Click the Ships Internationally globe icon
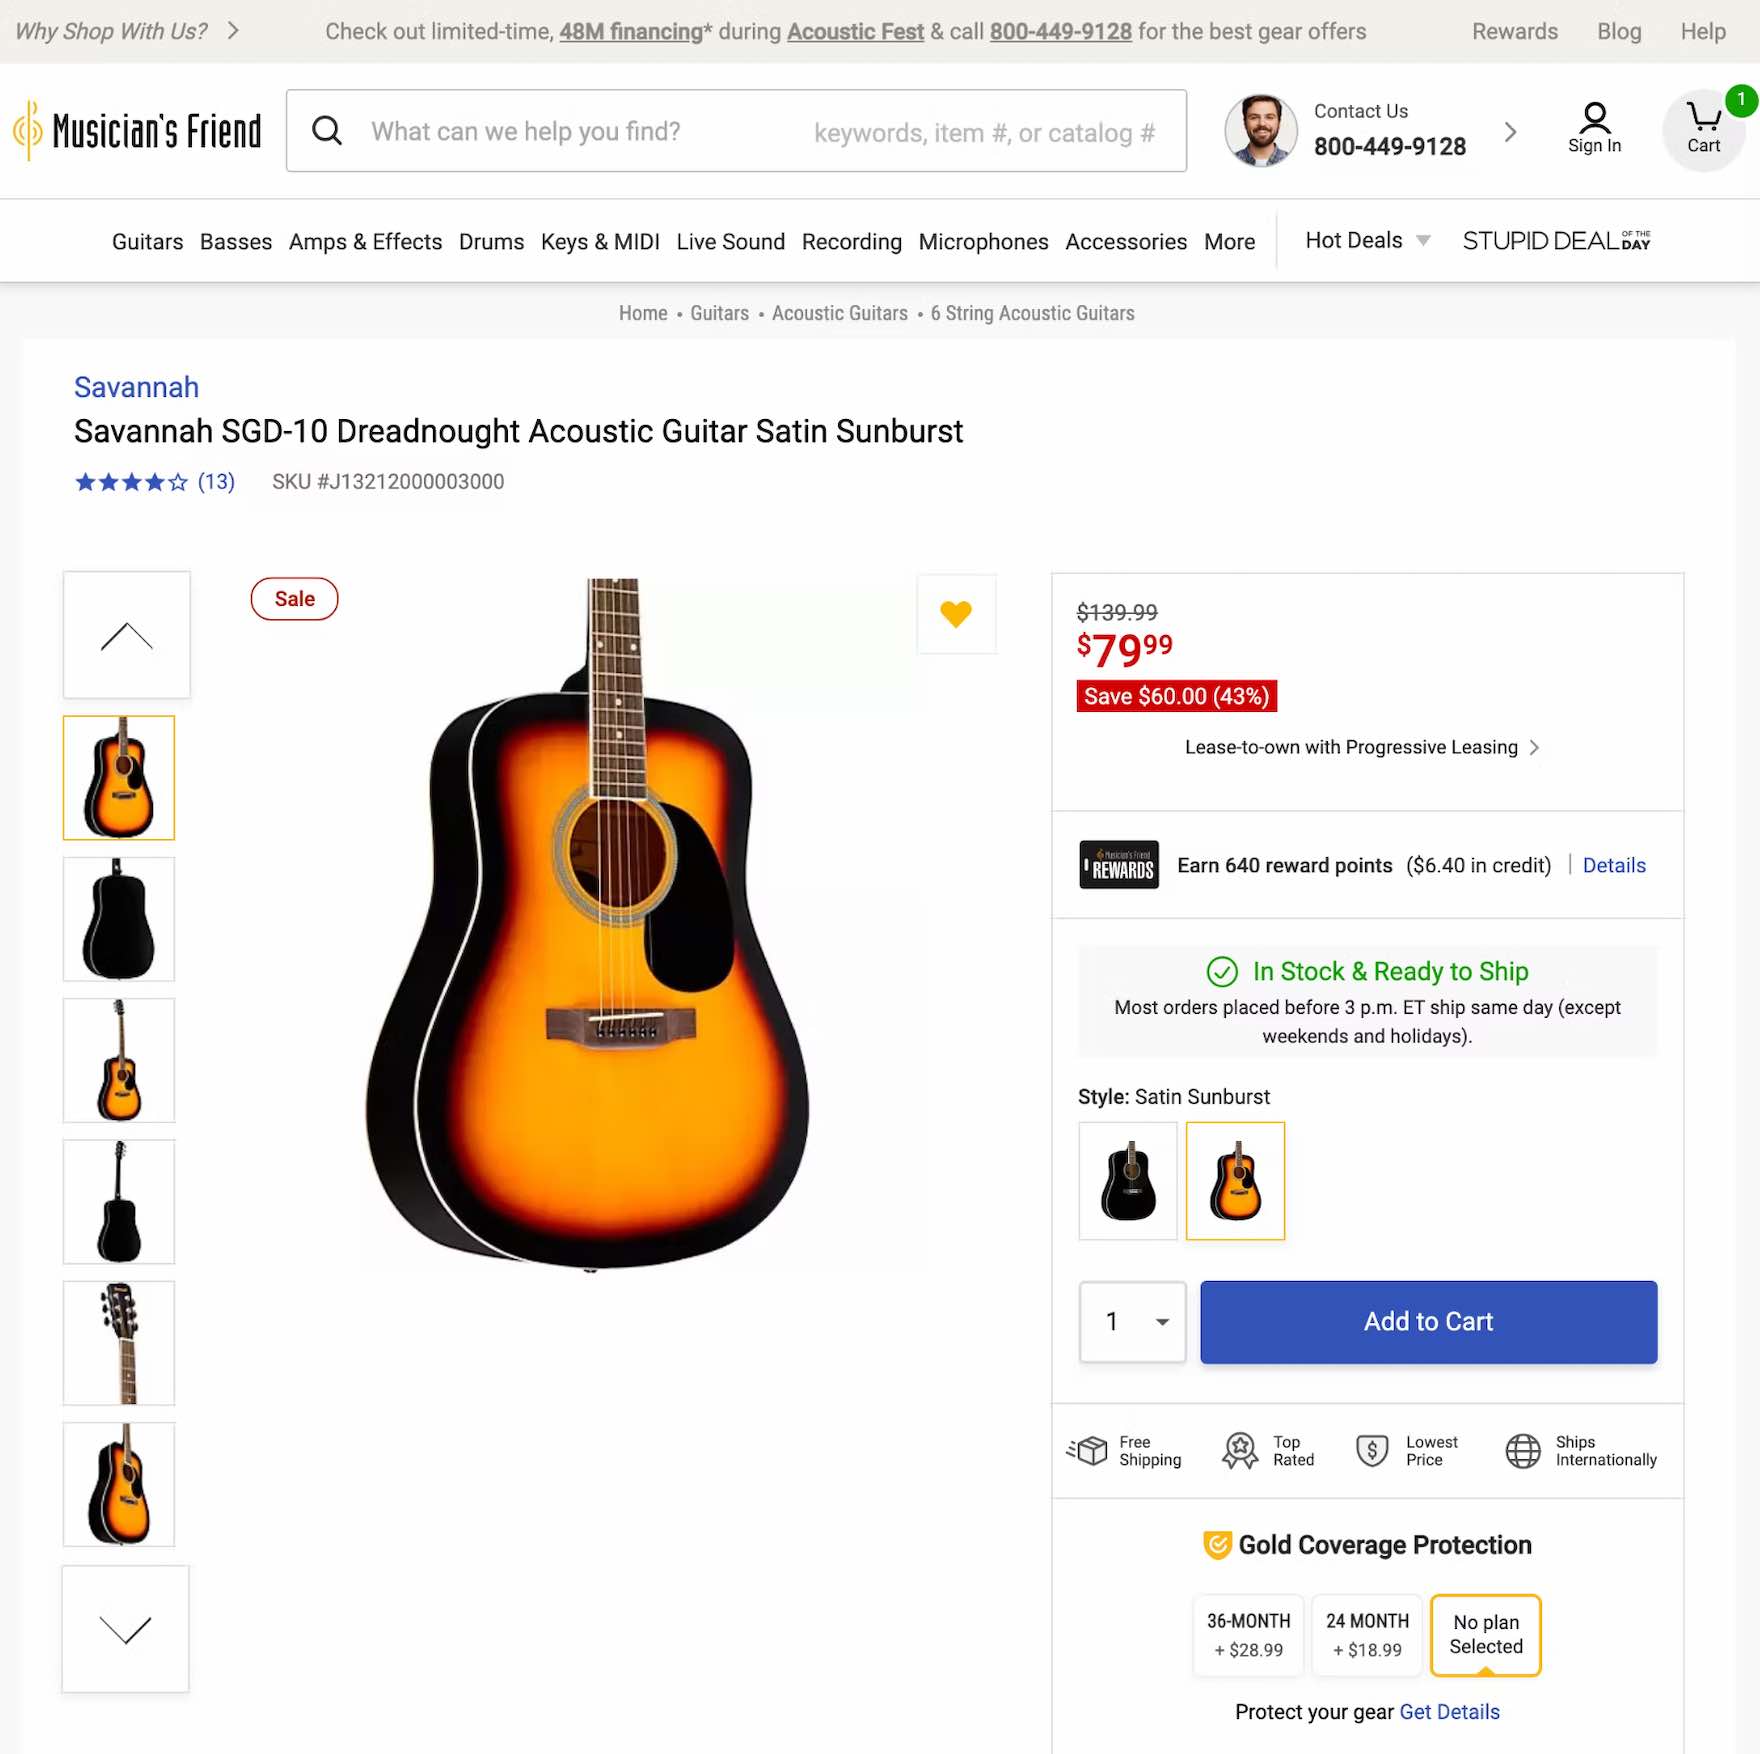Screen dimensions: 1760x1754 point(1523,1450)
